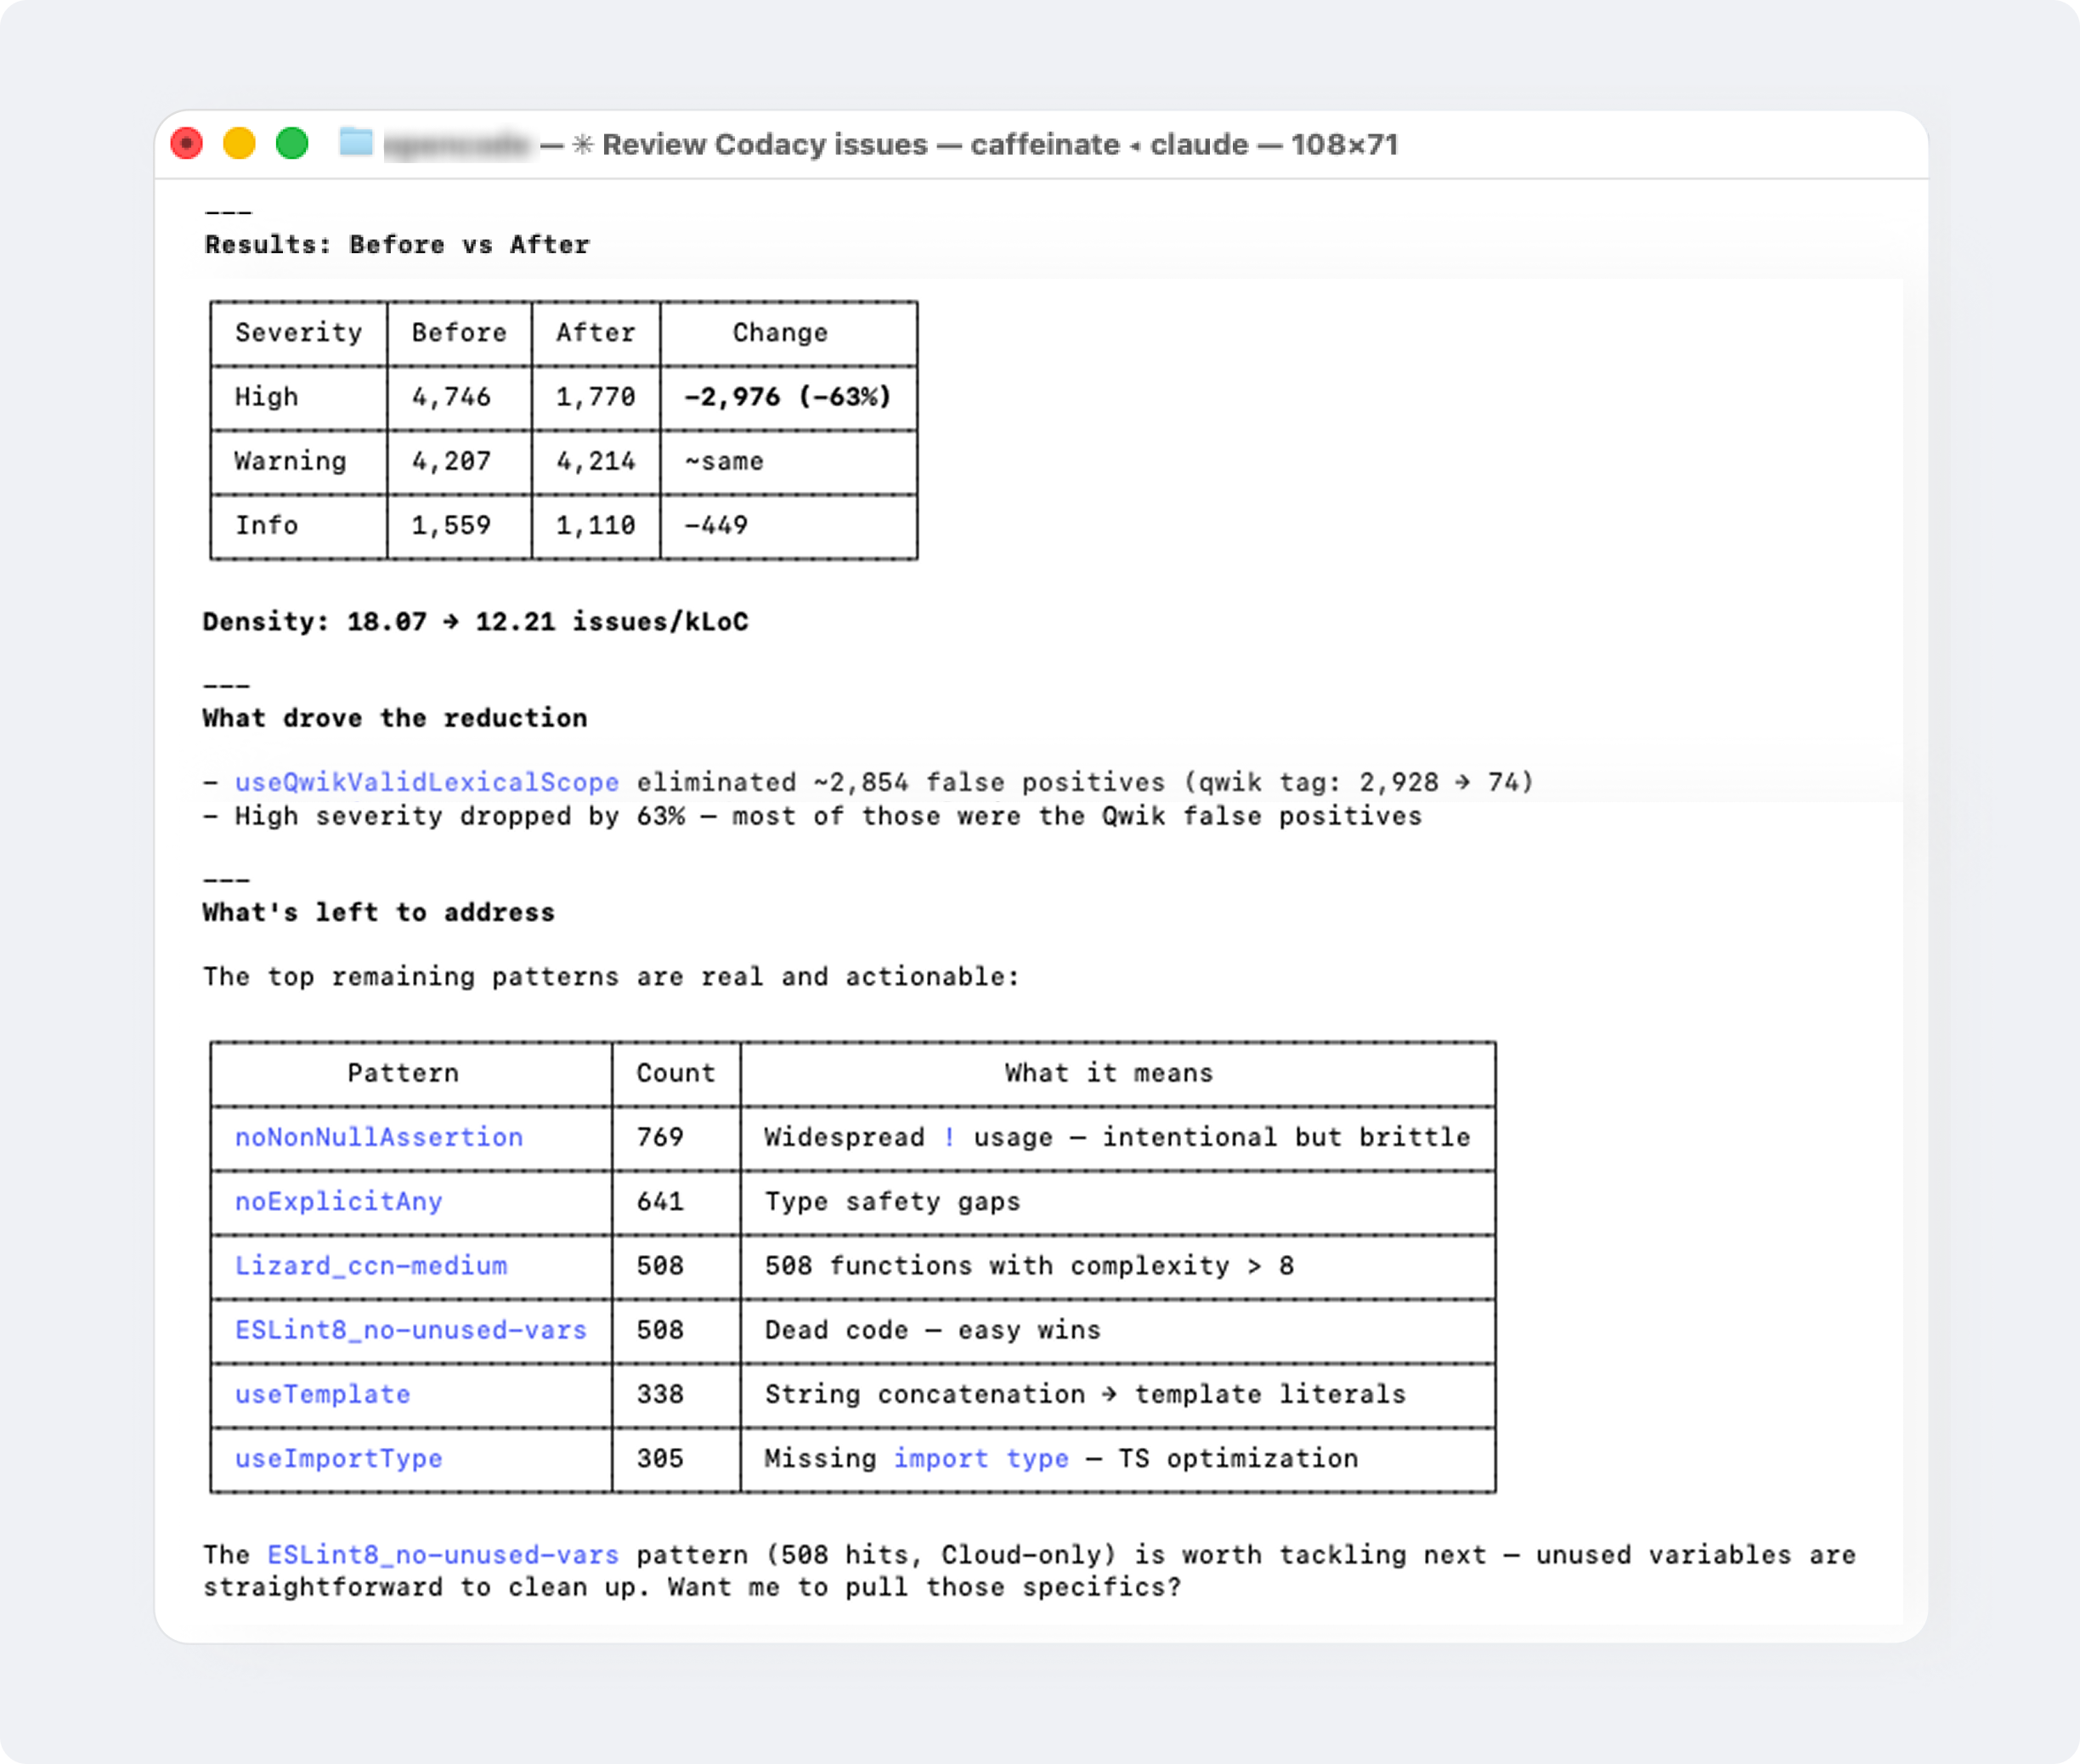
Task: Select "String concatenation → template literals" description
Action: (x=1086, y=1394)
